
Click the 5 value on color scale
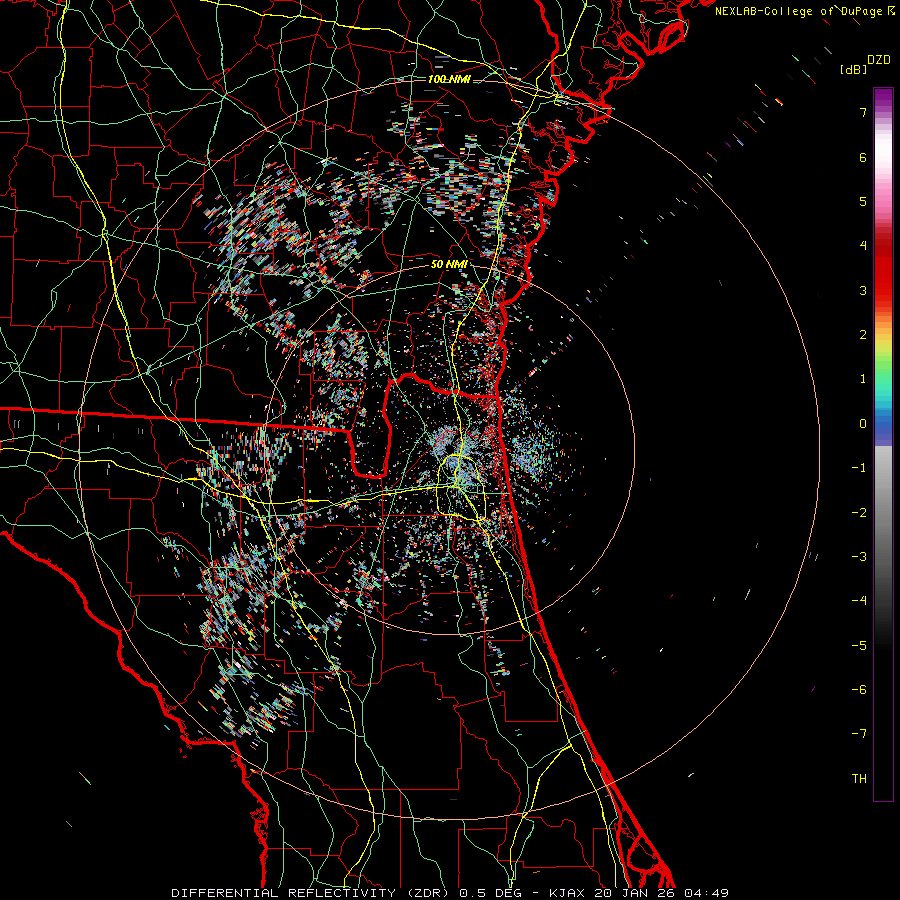pyautogui.click(x=863, y=201)
